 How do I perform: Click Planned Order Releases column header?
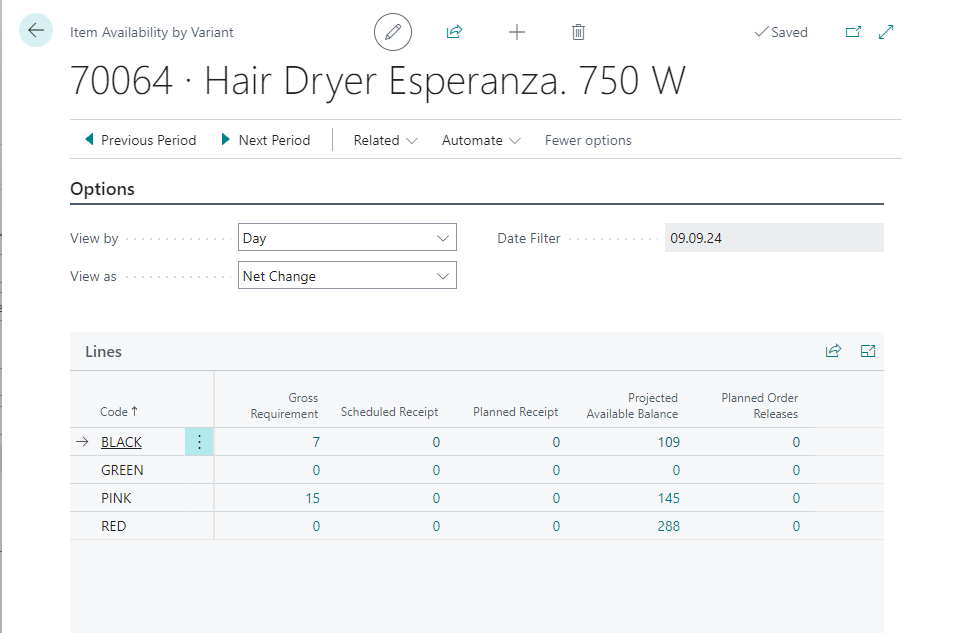point(759,405)
